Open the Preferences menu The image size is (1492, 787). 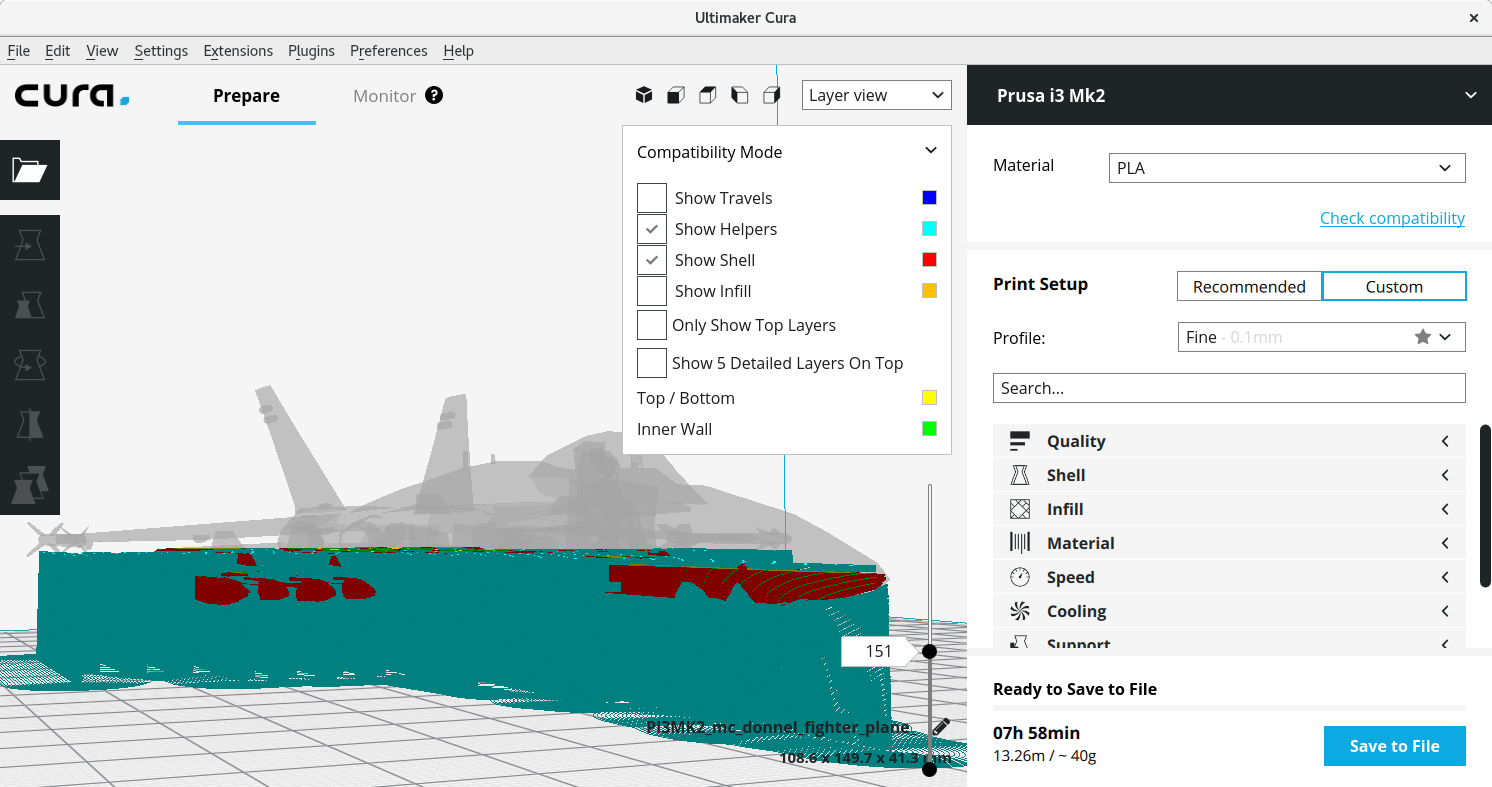point(389,51)
